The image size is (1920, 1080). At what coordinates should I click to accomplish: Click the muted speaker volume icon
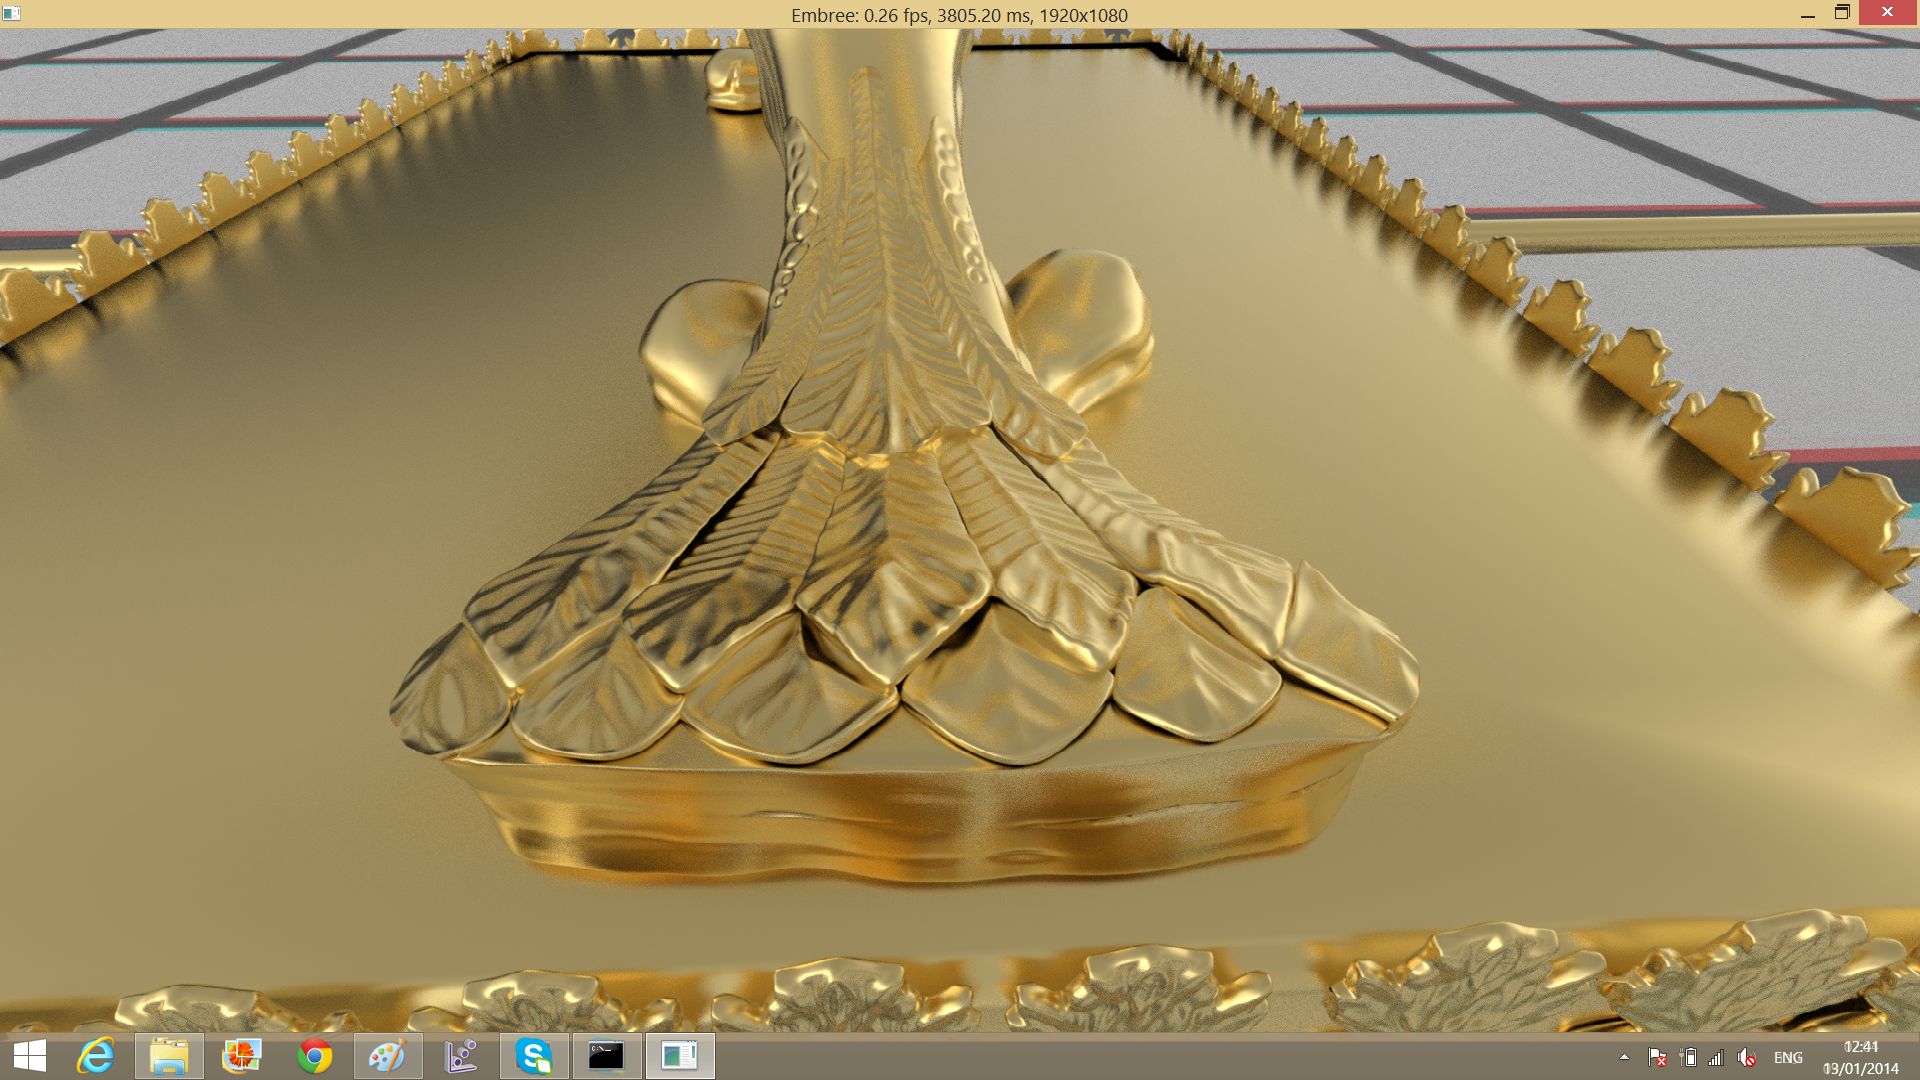click(x=1746, y=1057)
